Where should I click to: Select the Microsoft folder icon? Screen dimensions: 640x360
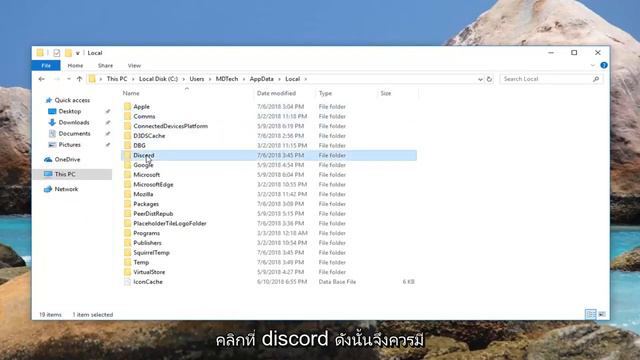pyautogui.click(x=127, y=175)
